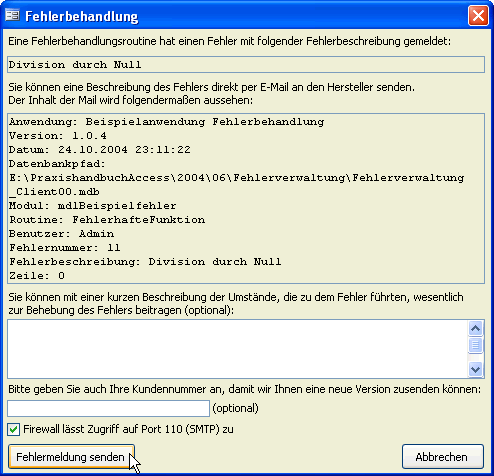494x476 pixels.
Task: Click the form icon in the title bar
Action: (x=12, y=15)
